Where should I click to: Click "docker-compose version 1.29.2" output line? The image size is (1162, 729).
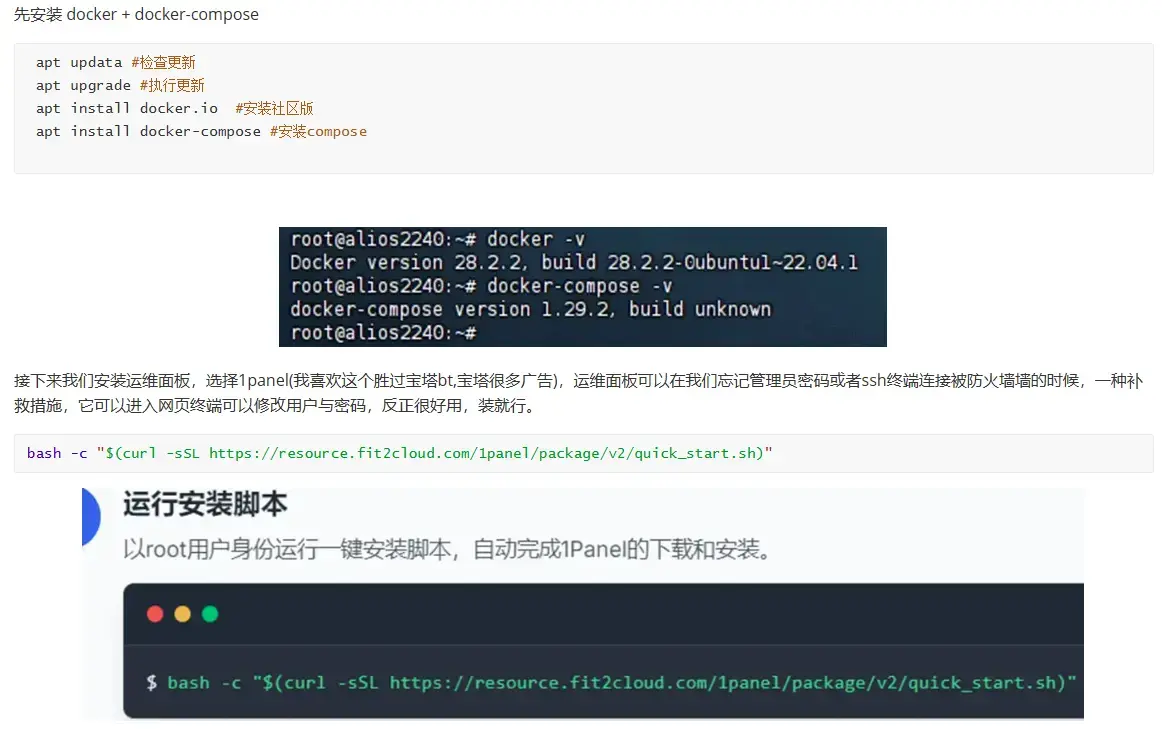[530, 309]
